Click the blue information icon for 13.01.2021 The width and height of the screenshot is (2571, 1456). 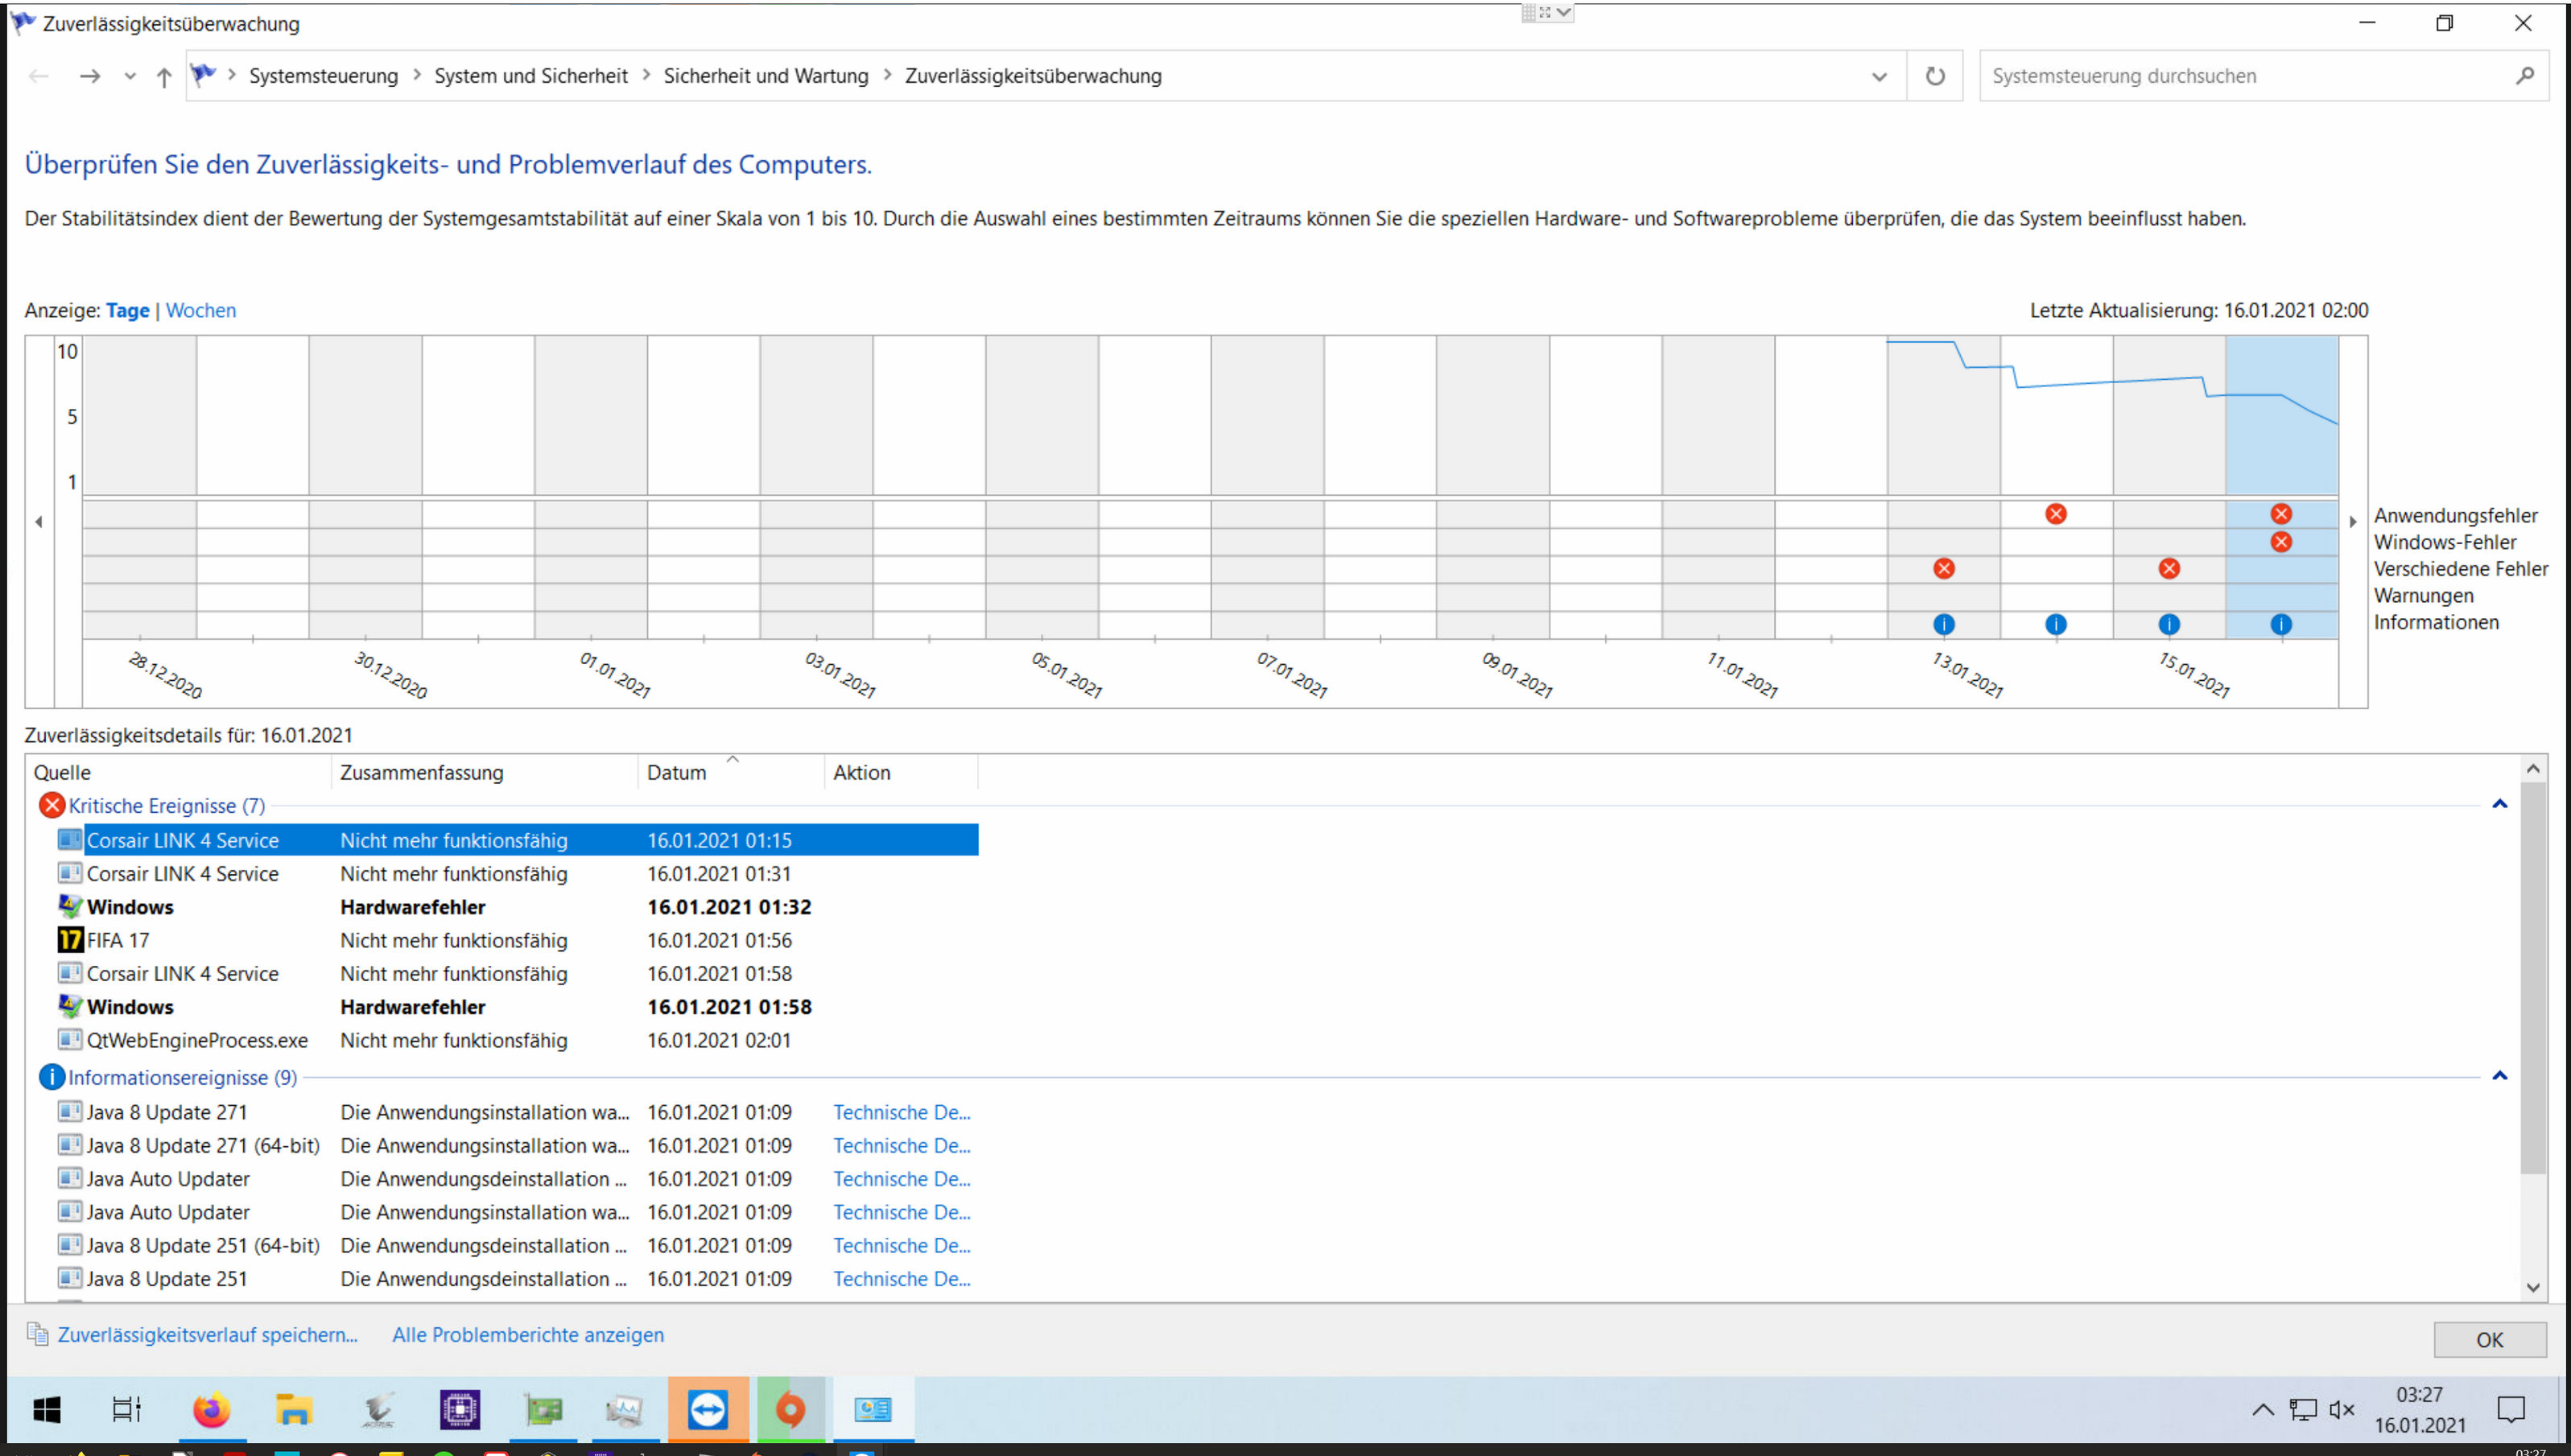tap(1944, 624)
